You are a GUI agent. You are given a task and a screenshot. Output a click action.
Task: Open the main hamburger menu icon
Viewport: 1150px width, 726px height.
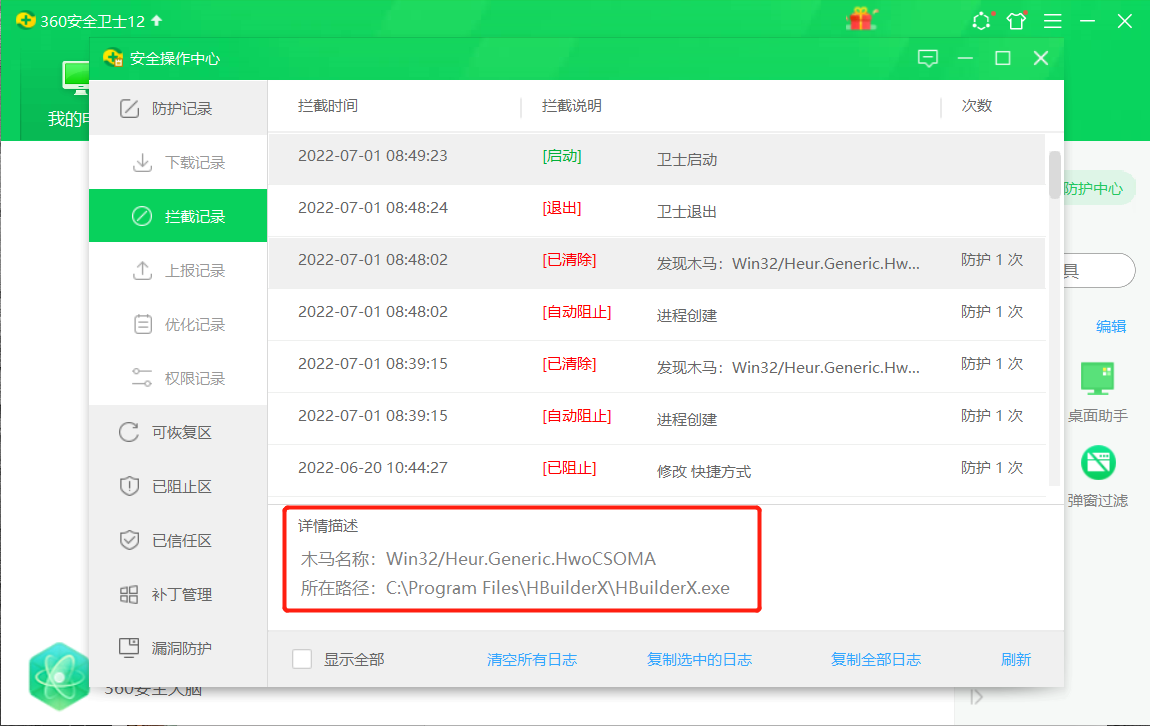[x=1052, y=21]
